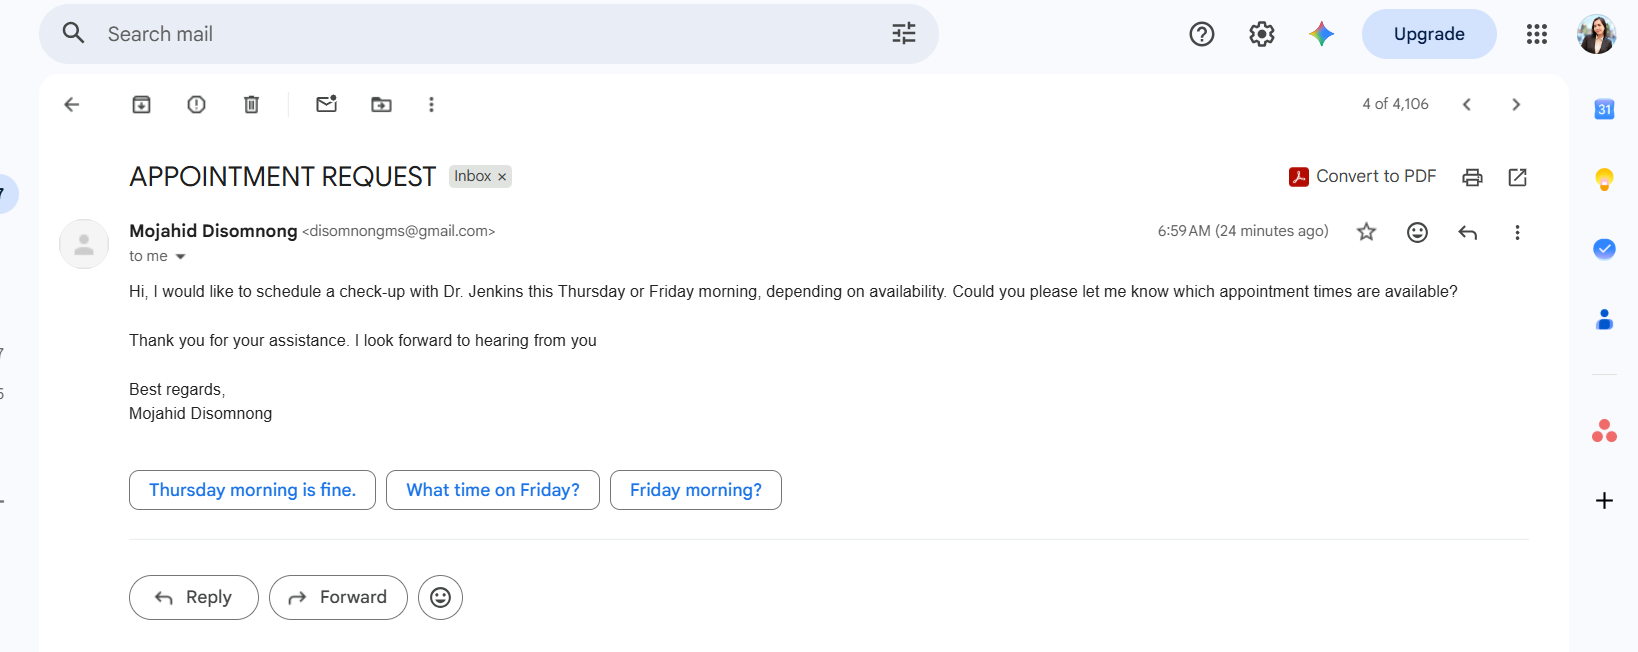Archive this email with the archive icon
This screenshot has height=652, width=1638.
[x=141, y=104]
